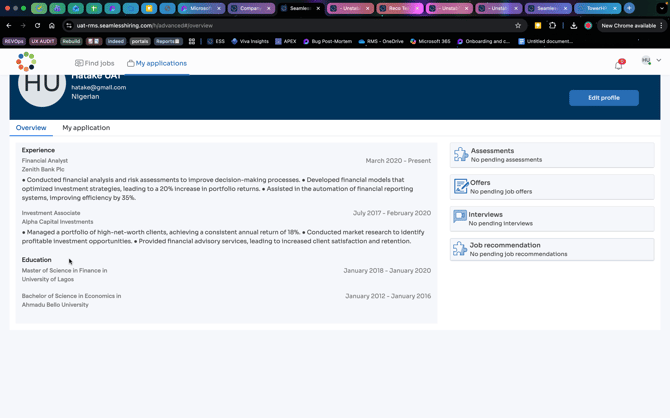Click the Edit profile button
Image resolution: width=670 pixels, height=418 pixels.
(603, 98)
